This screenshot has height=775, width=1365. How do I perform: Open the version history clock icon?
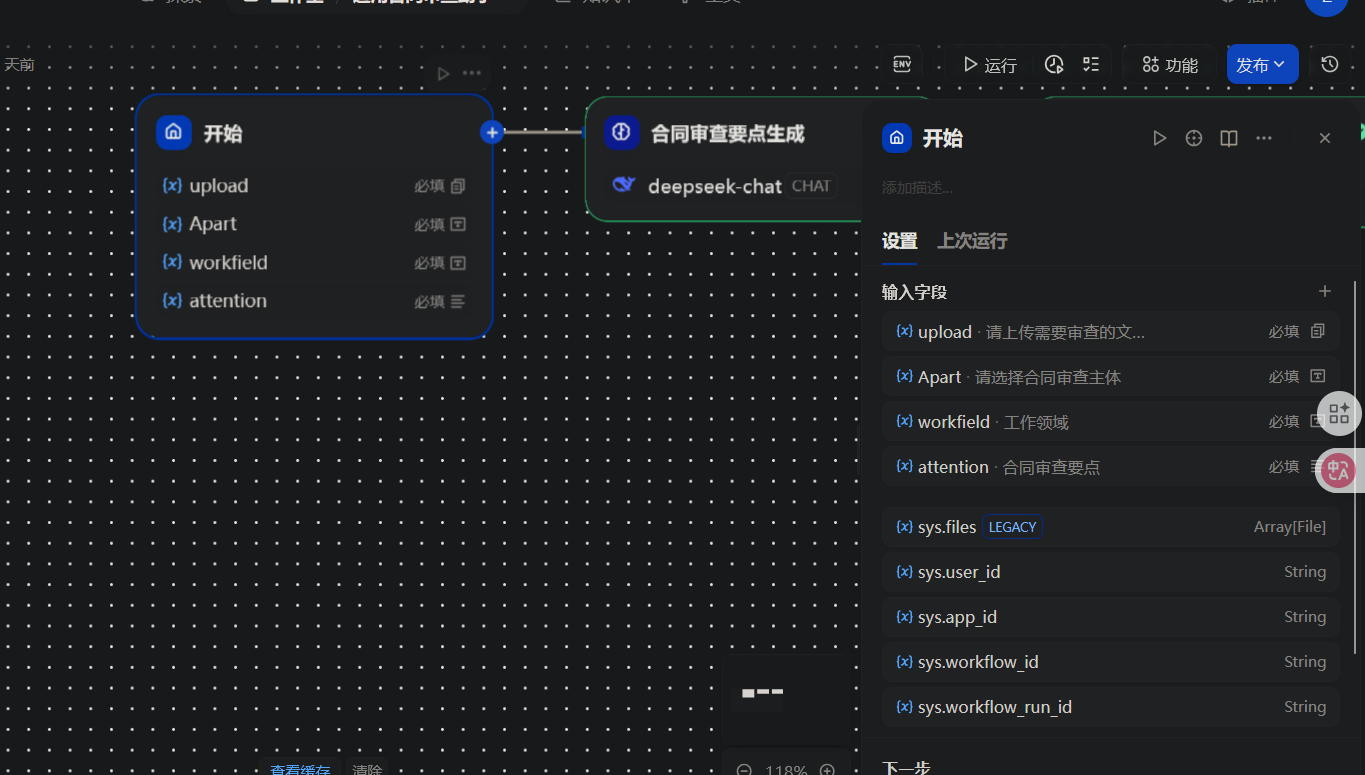coord(1329,64)
